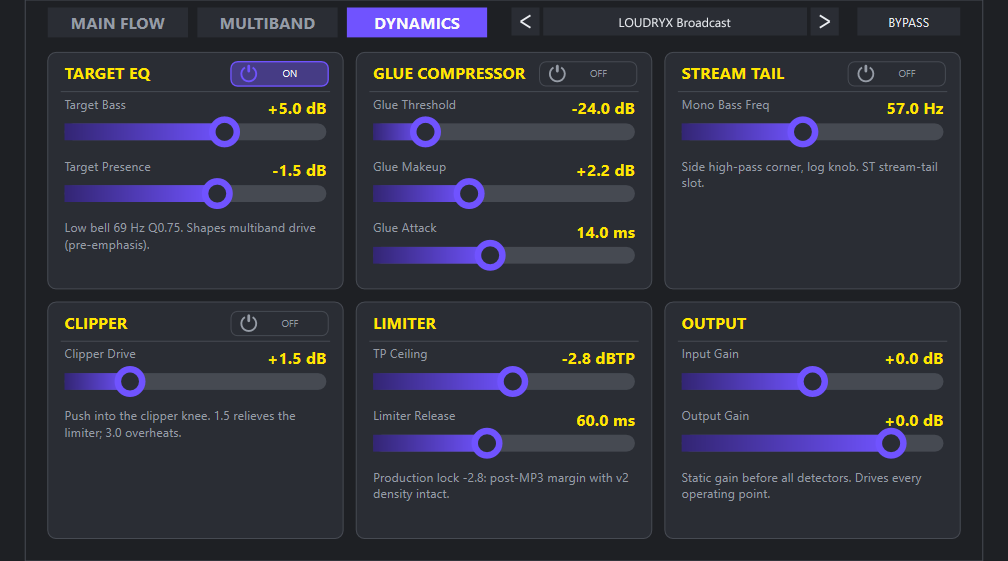Go to next preset with right arrow
Screen dimensions: 1008x561
pyautogui.click(x=824, y=22)
